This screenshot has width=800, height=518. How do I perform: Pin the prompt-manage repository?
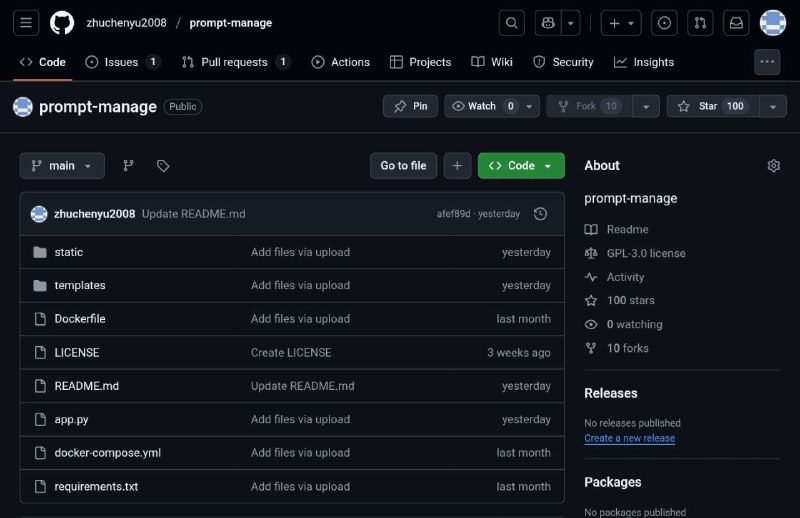point(410,106)
